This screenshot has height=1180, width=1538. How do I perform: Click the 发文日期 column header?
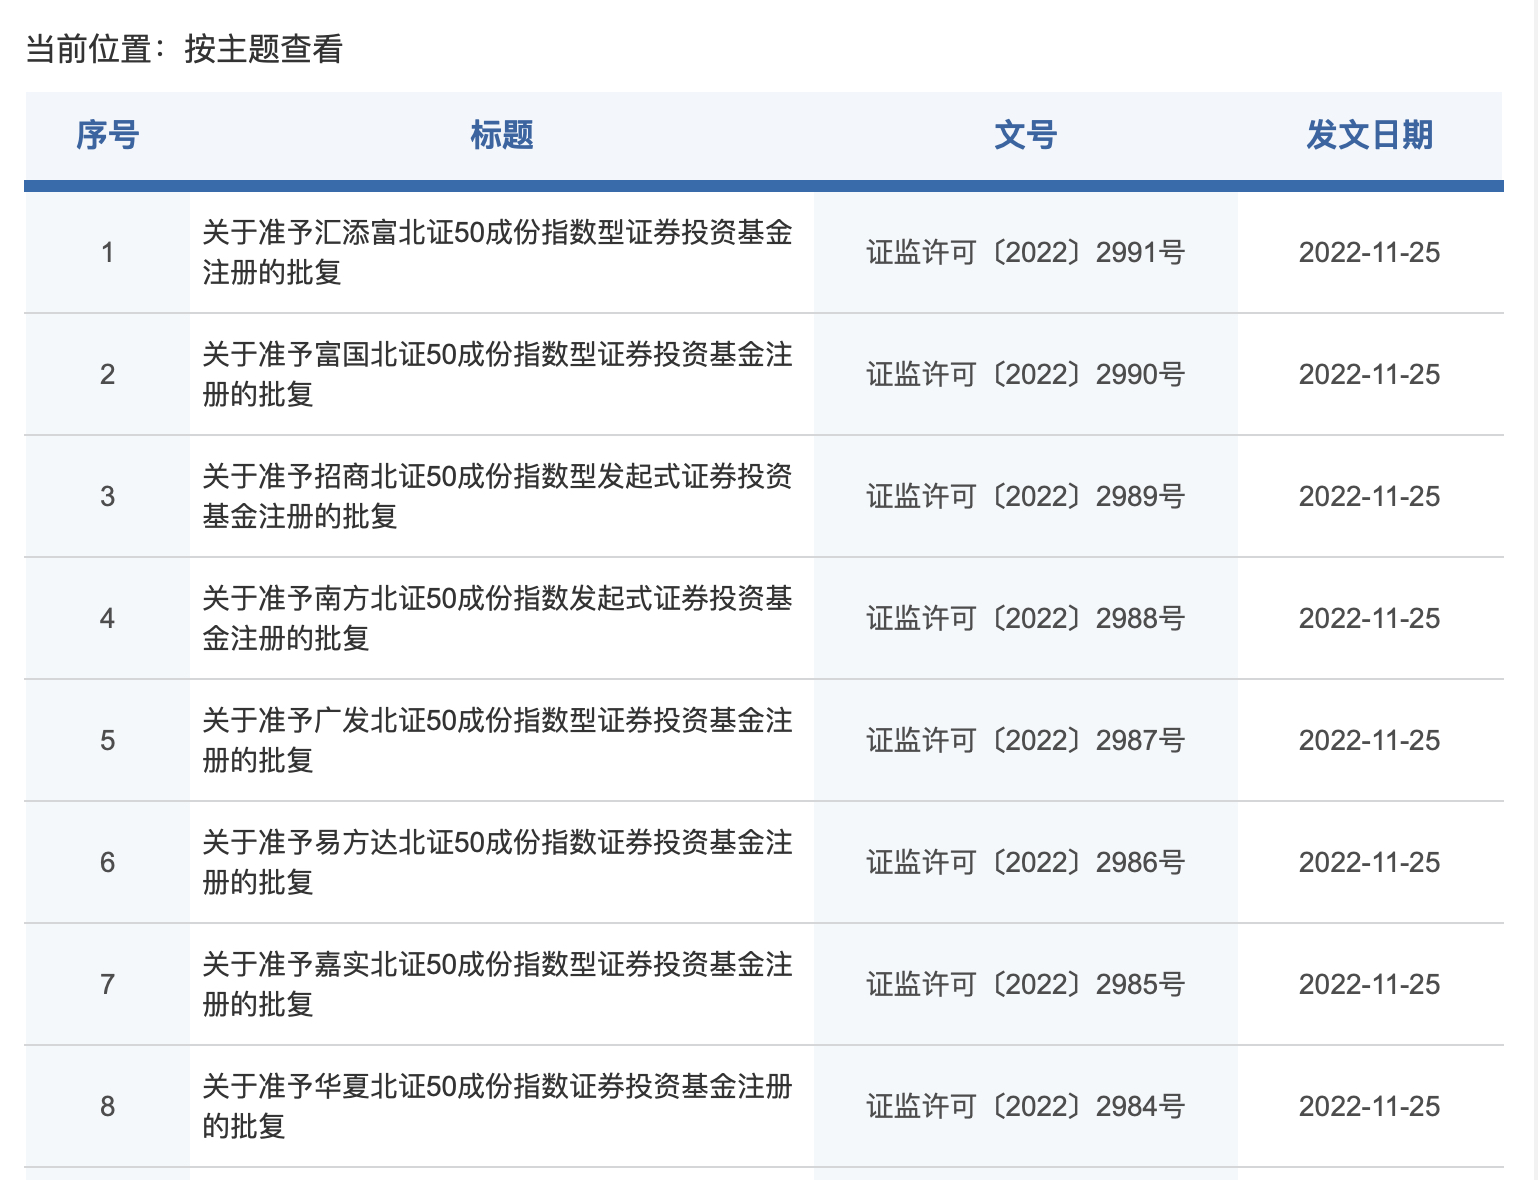(1369, 135)
